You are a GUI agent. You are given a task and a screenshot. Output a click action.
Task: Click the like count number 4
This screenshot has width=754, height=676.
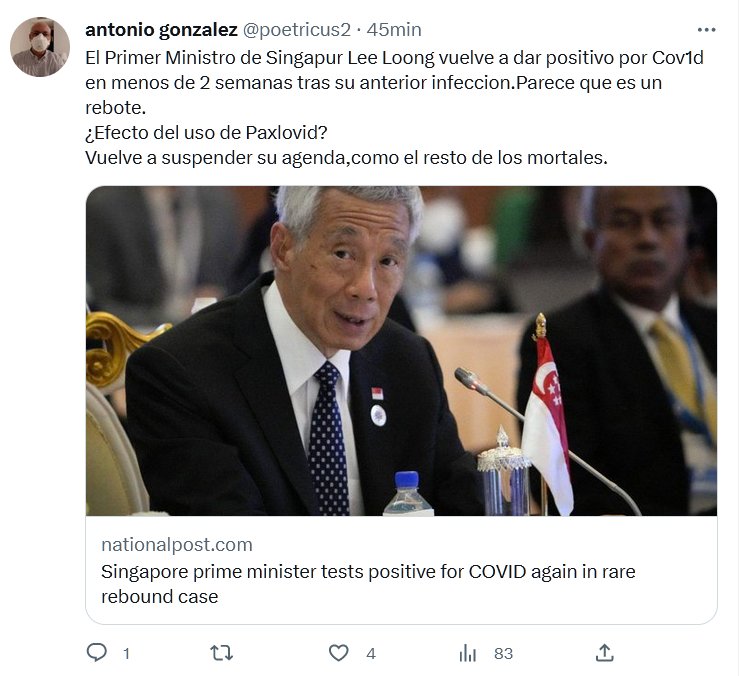click(x=371, y=654)
